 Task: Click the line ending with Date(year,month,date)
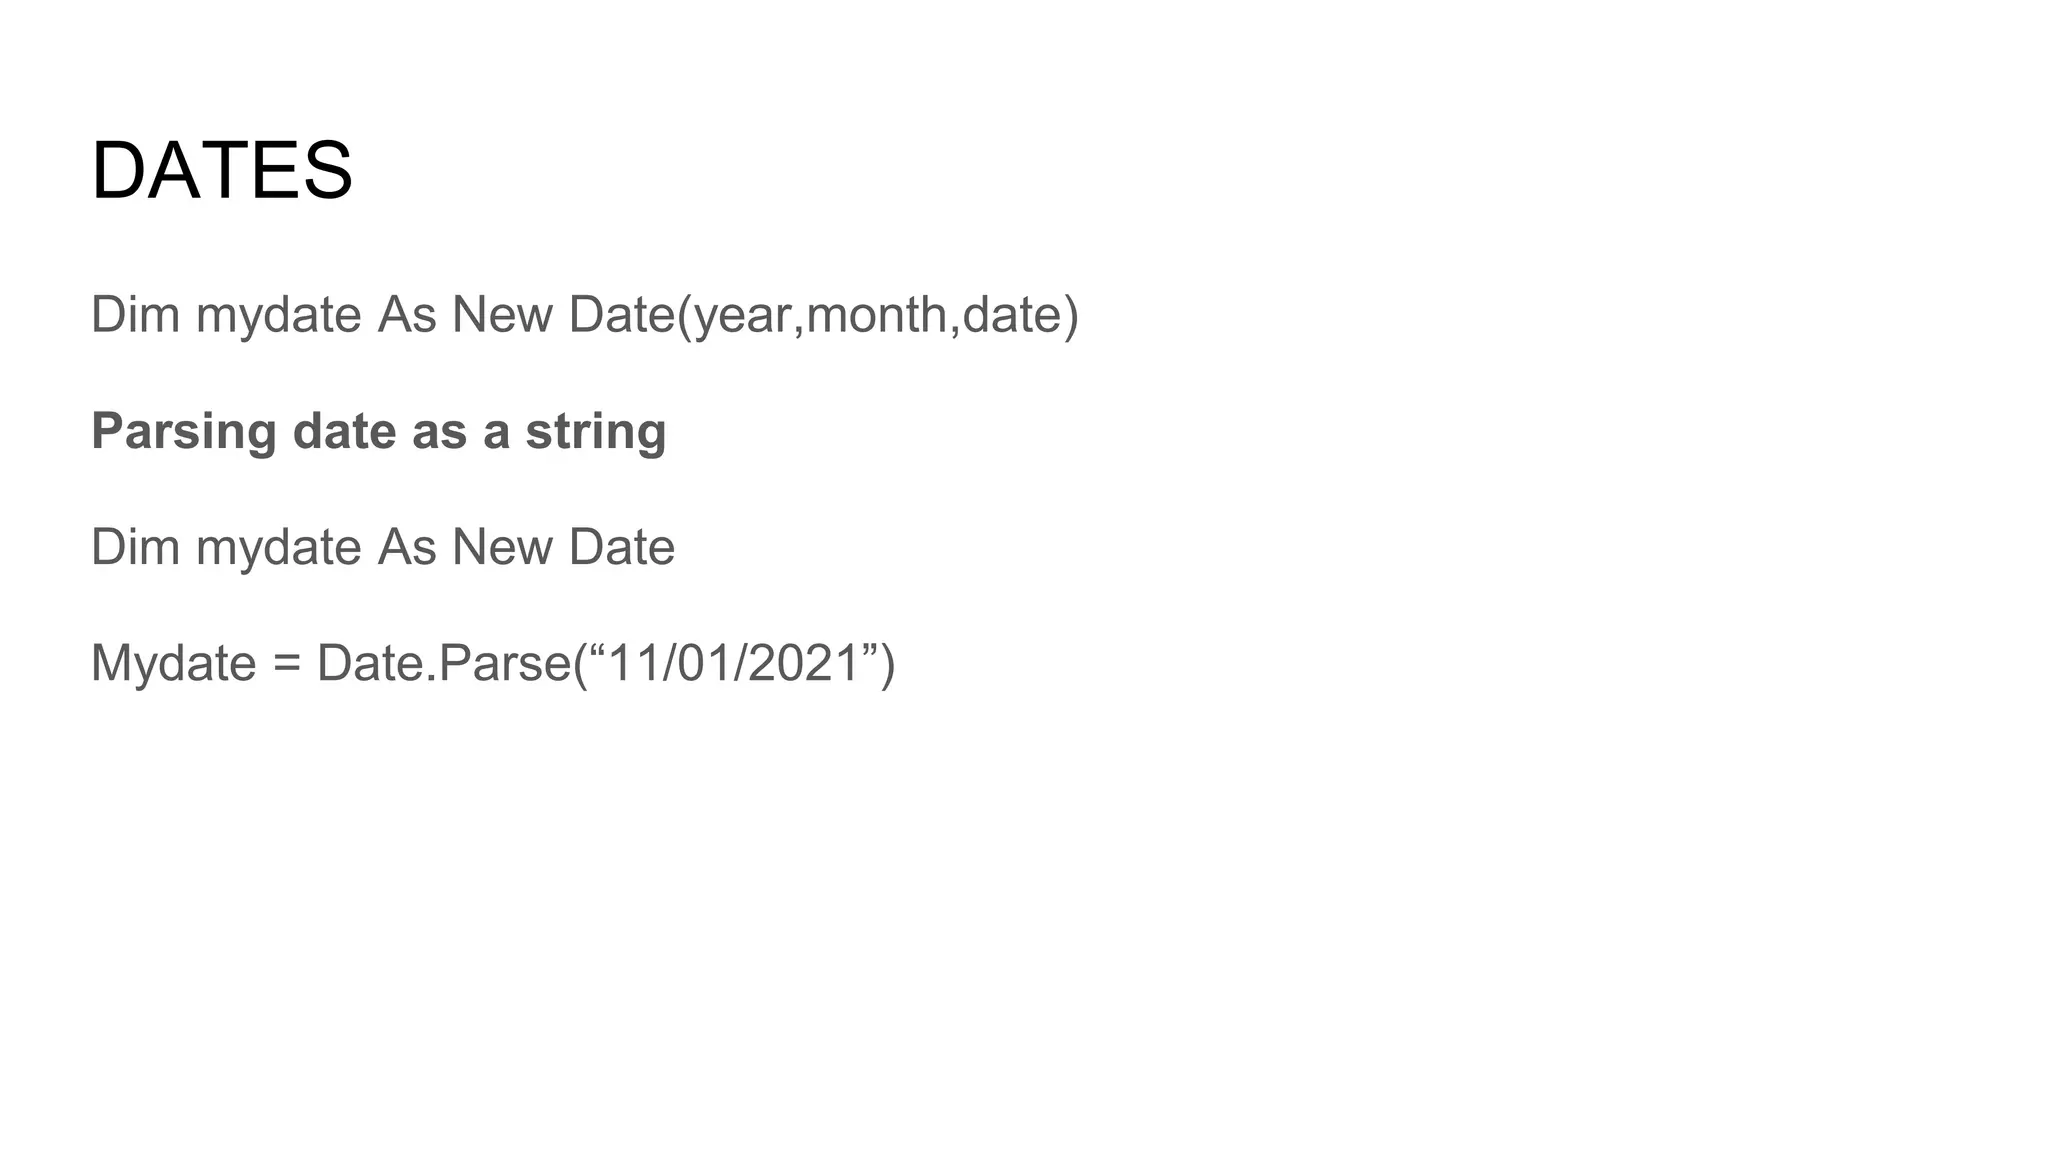point(585,316)
